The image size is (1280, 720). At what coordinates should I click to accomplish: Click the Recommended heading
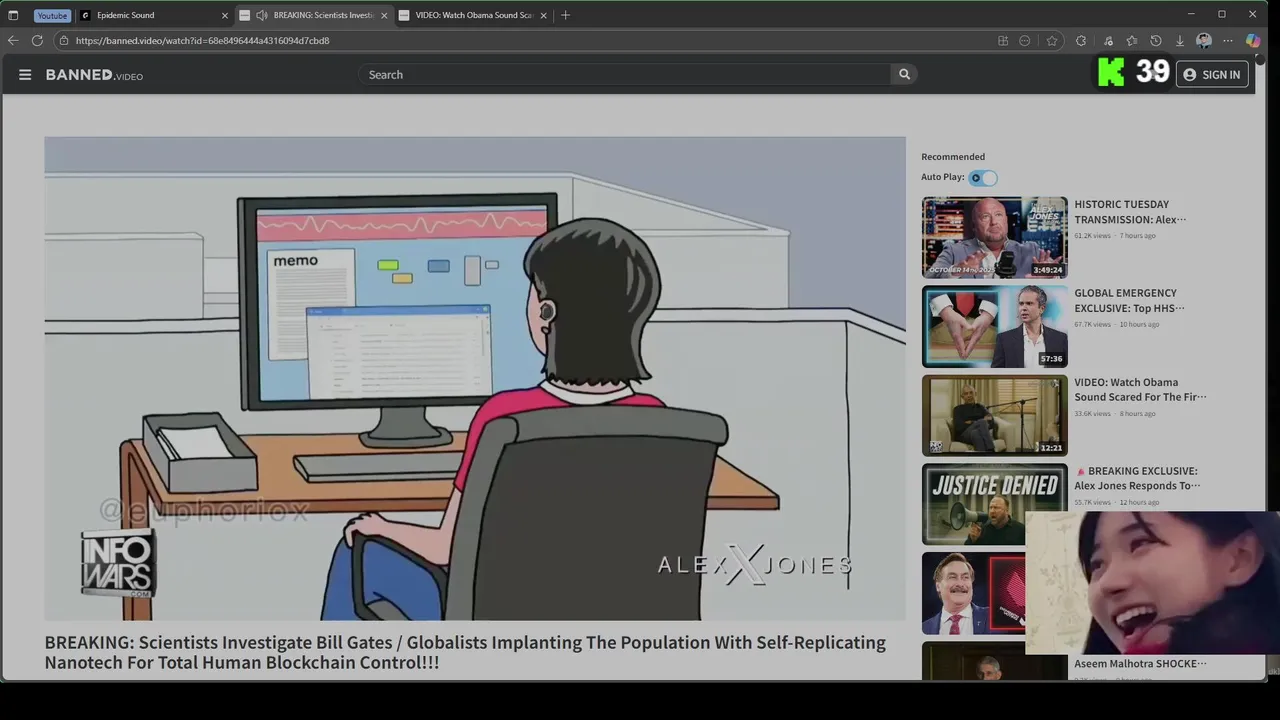pos(953,157)
